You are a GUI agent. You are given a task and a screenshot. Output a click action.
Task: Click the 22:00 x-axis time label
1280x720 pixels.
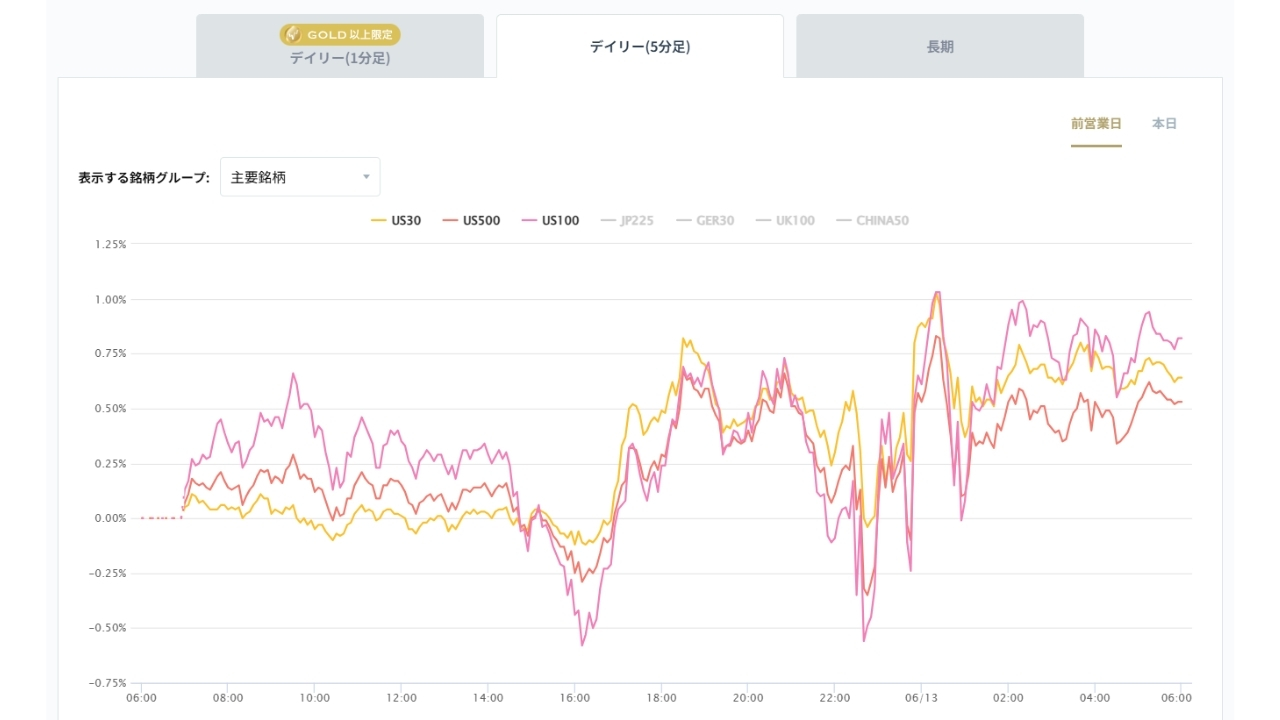tap(835, 697)
